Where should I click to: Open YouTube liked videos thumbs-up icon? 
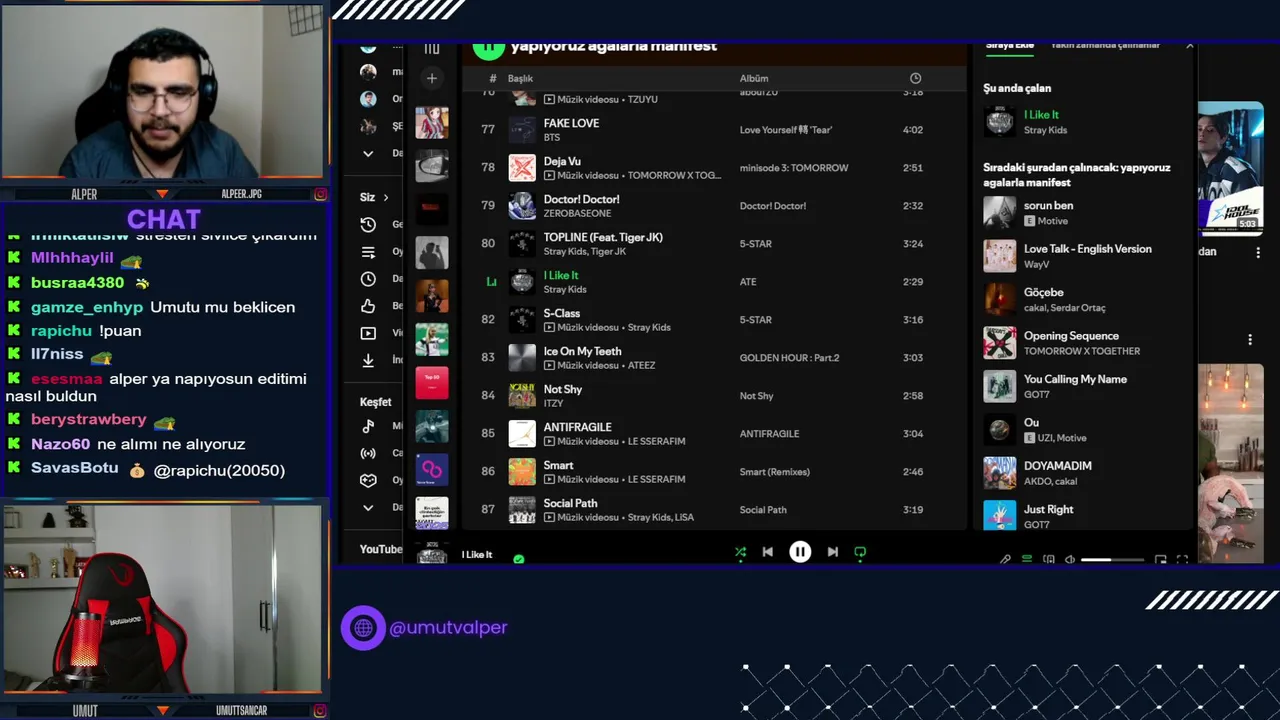click(x=368, y=306)
